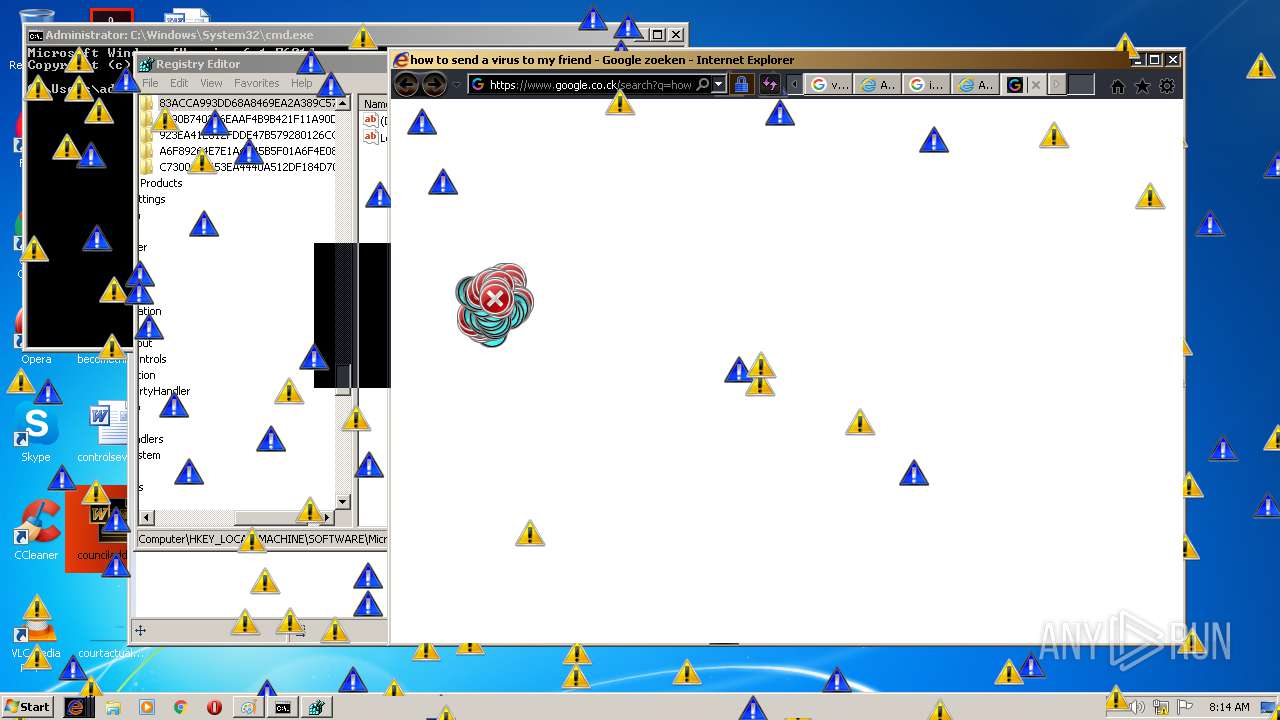Open Favorites star in Internet Explorer
The image size is (1280, 720).
pos(1142,86)
